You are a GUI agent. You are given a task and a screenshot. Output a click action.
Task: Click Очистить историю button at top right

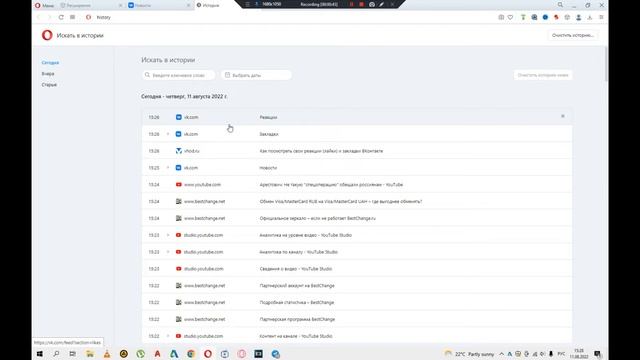573,36
